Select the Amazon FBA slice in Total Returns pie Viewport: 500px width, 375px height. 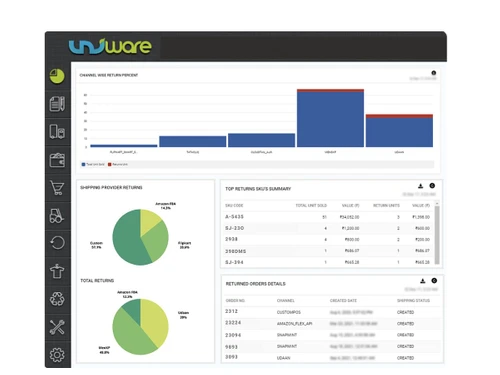coord(133,309)
